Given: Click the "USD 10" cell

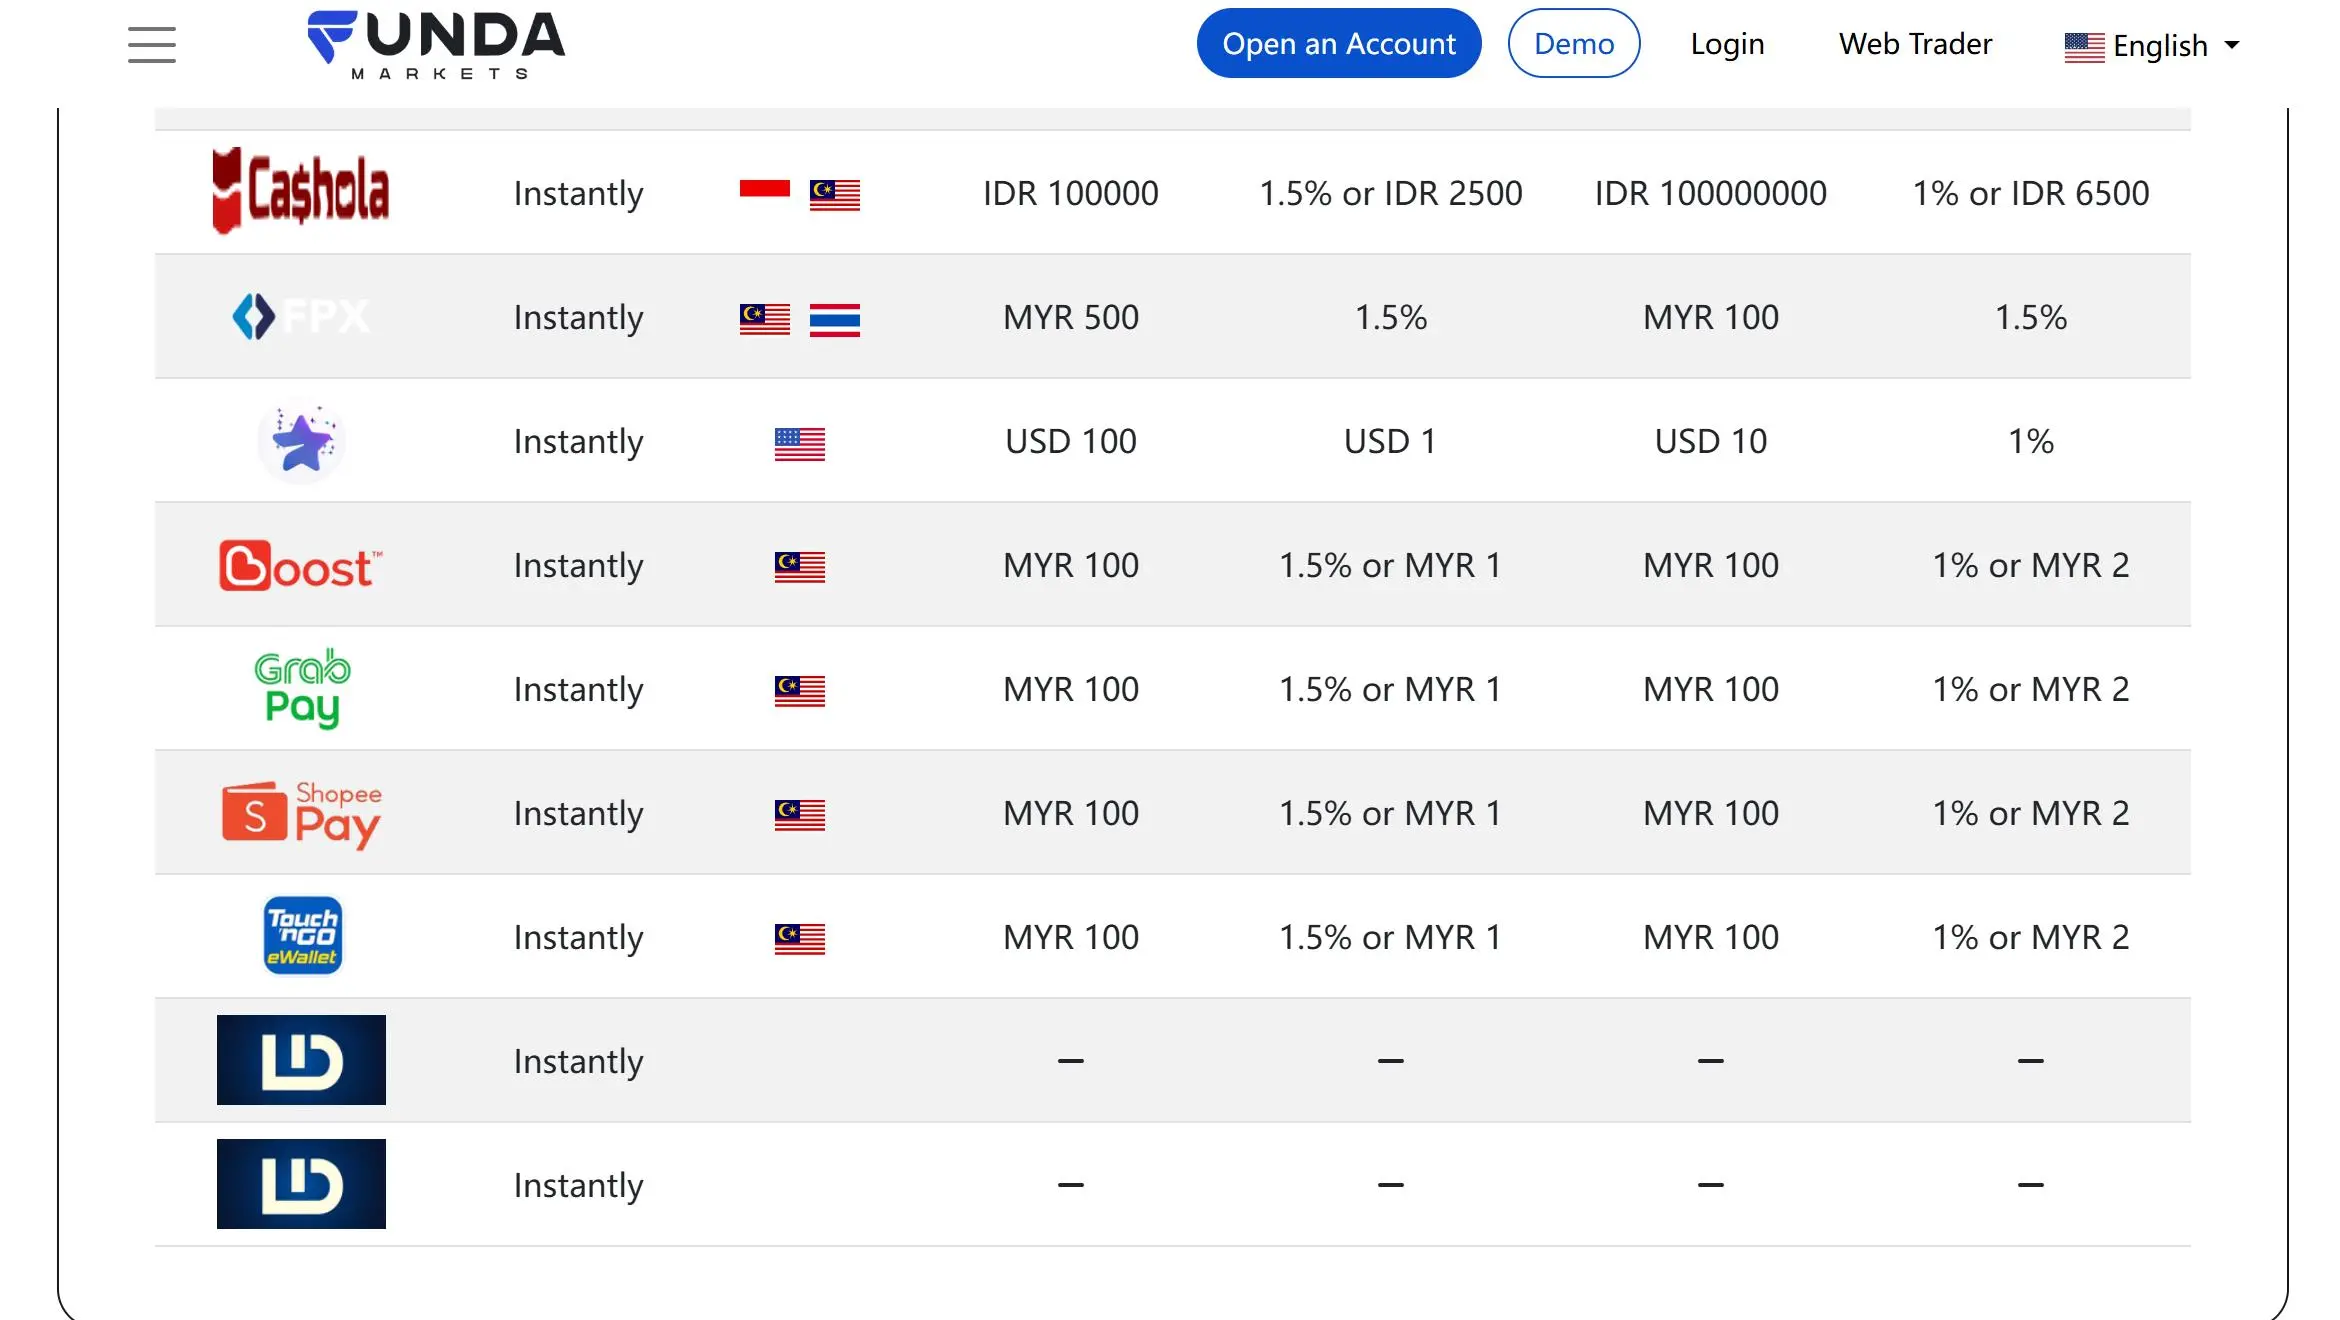Looking at the screenshot, I should click(1711, 441).
